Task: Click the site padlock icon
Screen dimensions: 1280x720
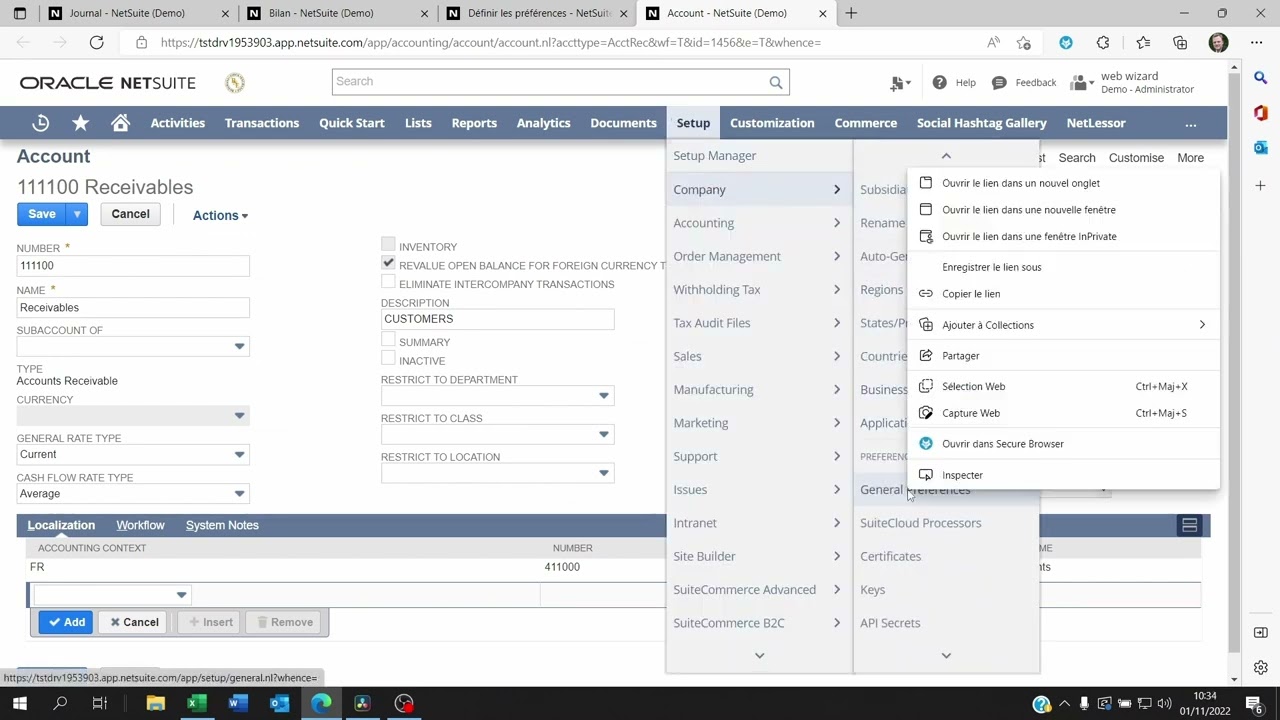Action: pyautogui.click(x=141, y=42)
